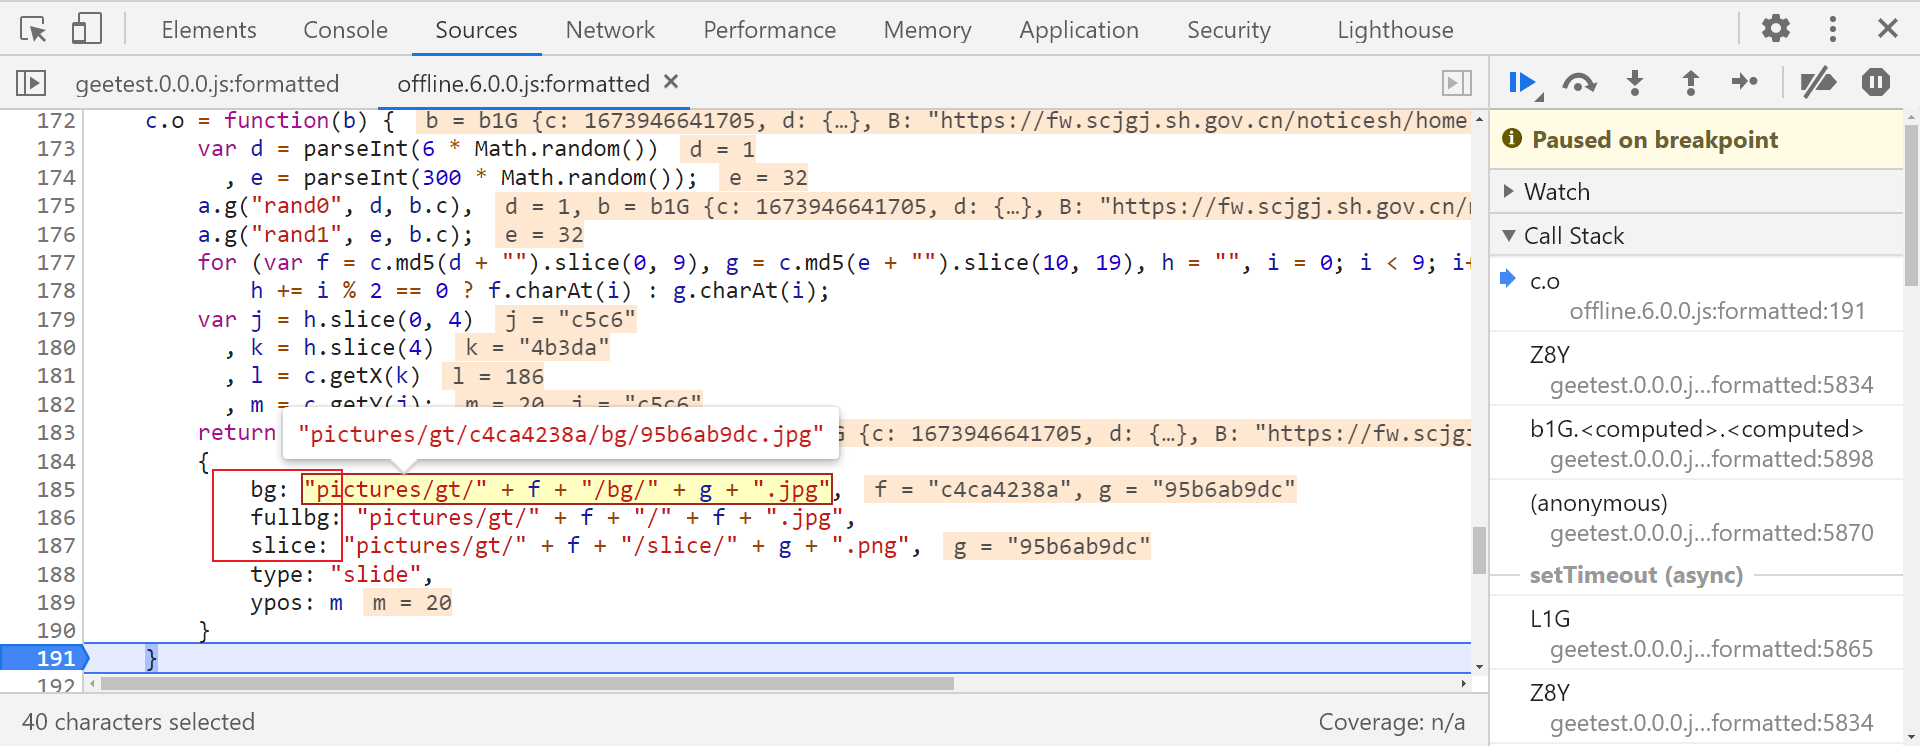1920x746 pixels.
Task: Toggle the debugger sidebar pane icon
Action: click(1456, 83)
